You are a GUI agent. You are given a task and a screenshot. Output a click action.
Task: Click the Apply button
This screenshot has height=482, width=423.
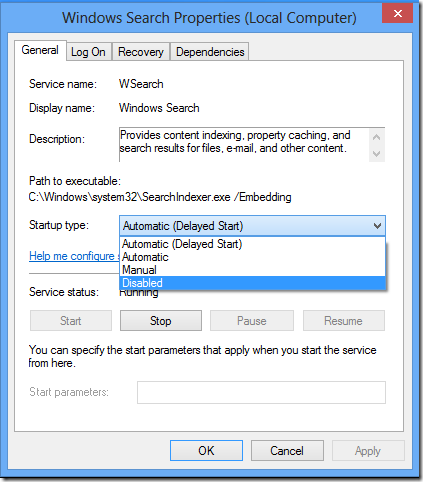368,451
